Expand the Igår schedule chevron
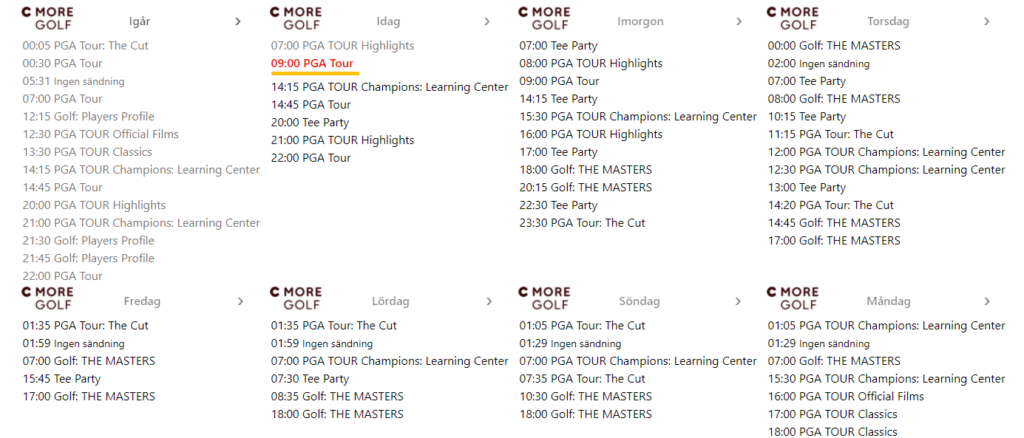 point(238,22)
